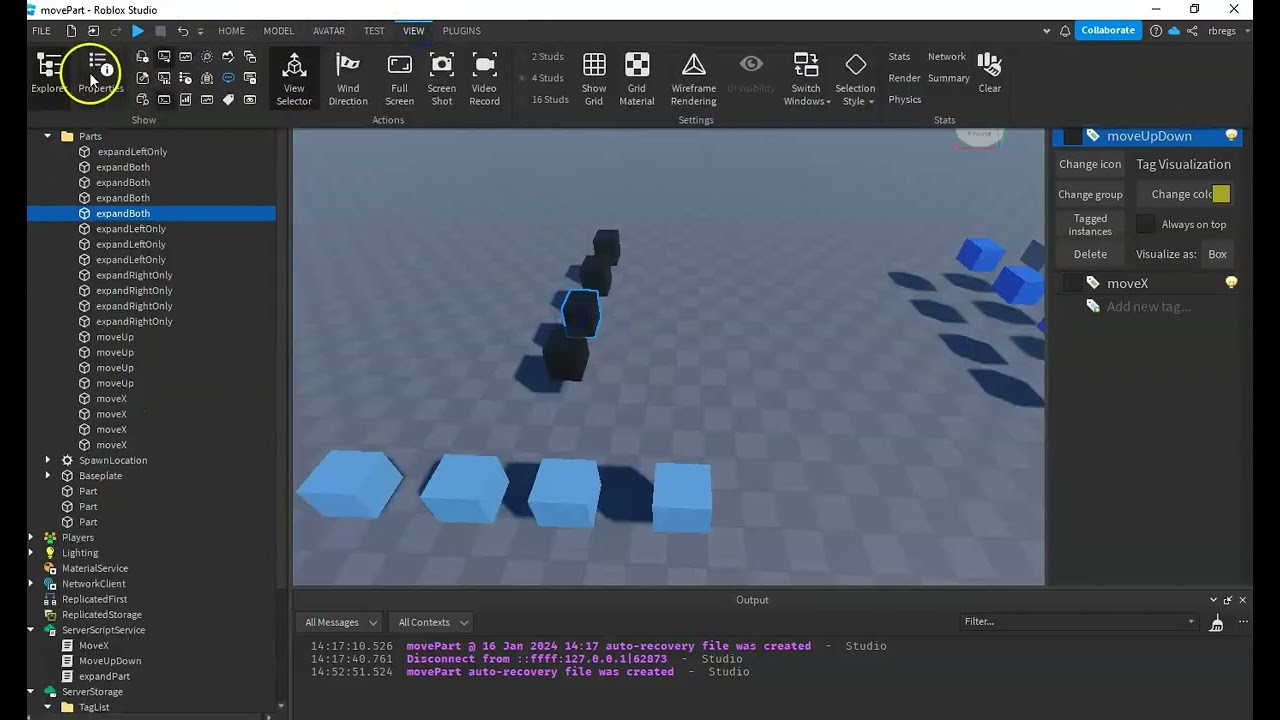Switch to the TEST tab
This screenshot has height=720, width=1280.
point(374,31)
